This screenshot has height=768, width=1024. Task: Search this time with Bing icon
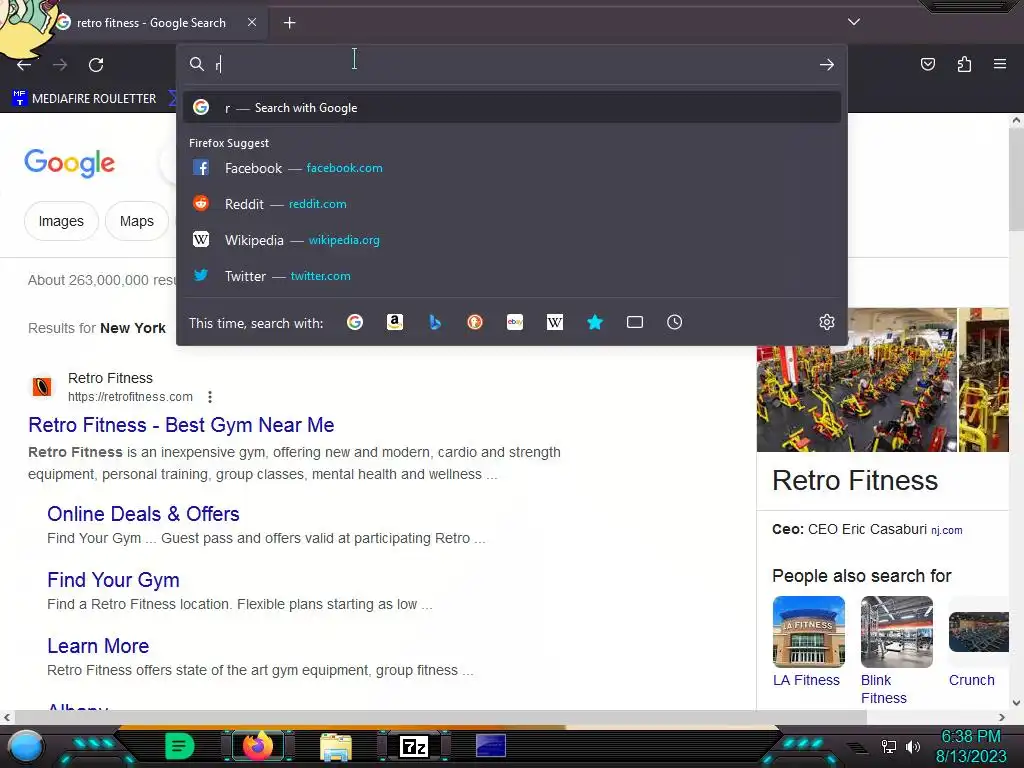point(435,322)
